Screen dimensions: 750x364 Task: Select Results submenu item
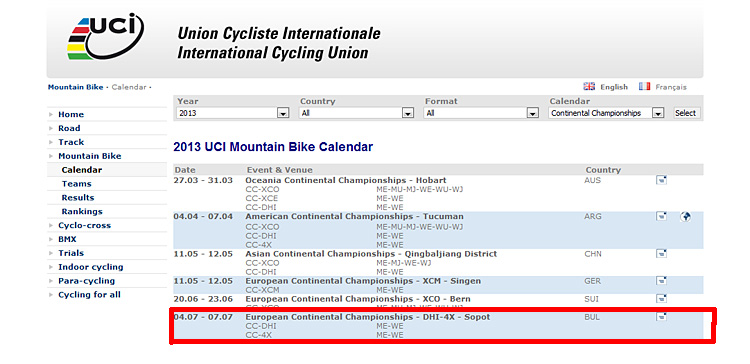coord(78,198)
